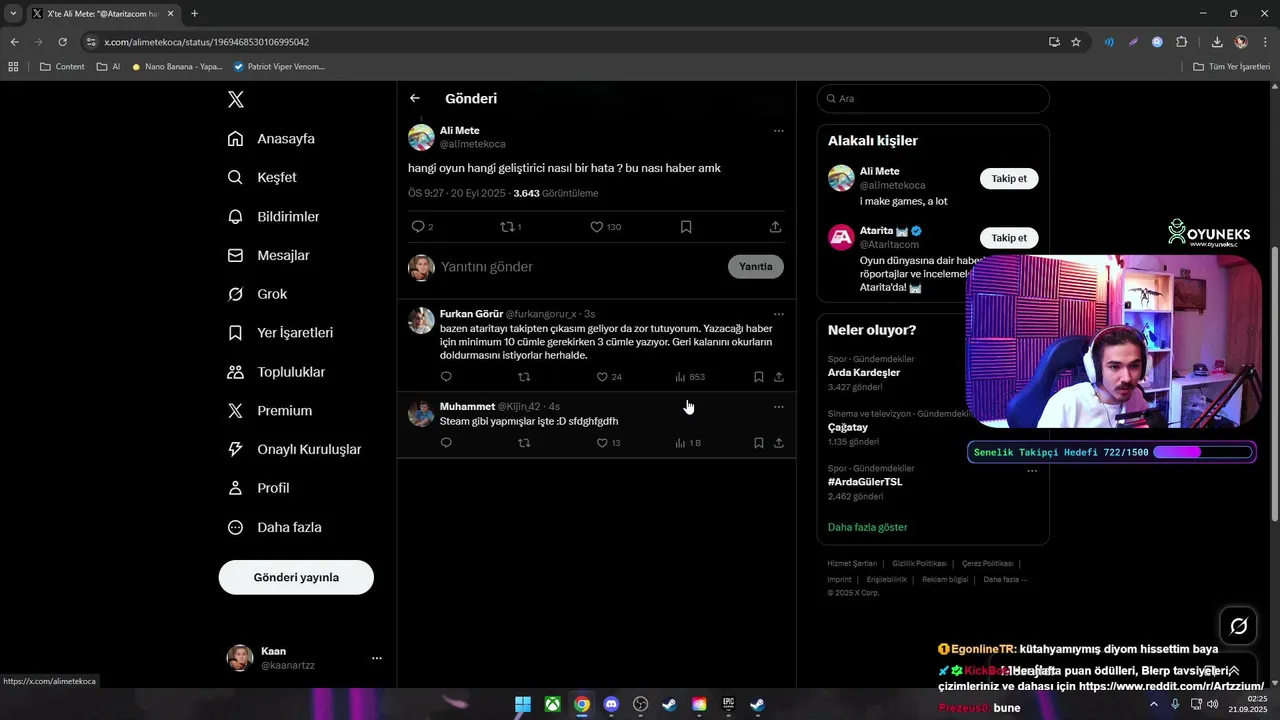This screenshot has height=720, width=1280.
Task: Open Premium in the sidebar
Action: point(270,411)
